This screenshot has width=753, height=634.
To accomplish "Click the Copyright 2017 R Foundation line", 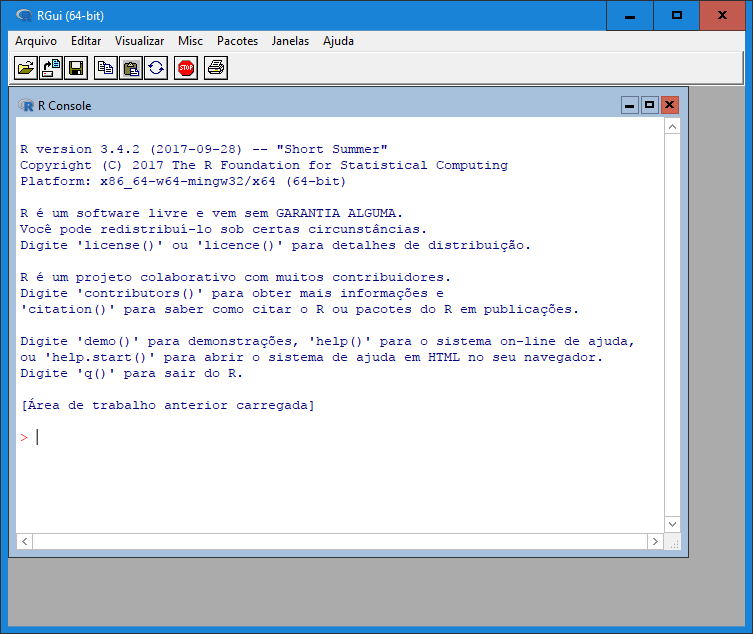I will point(264,165).
